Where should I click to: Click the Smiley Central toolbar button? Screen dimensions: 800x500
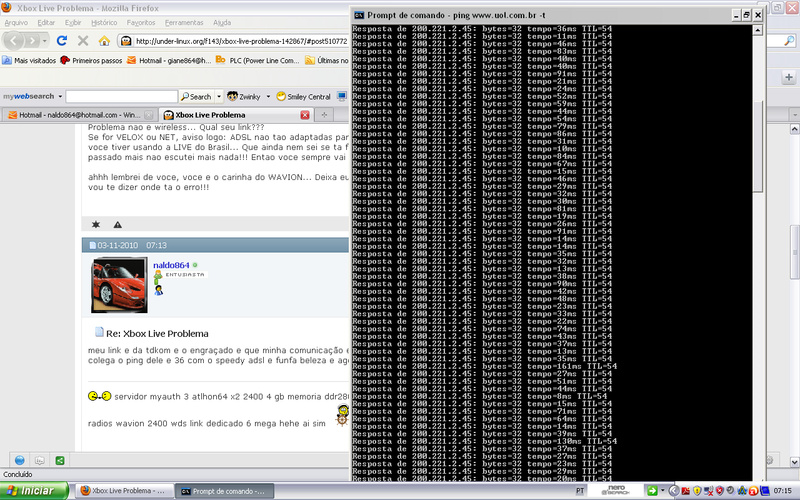click(x=304, y=96)
